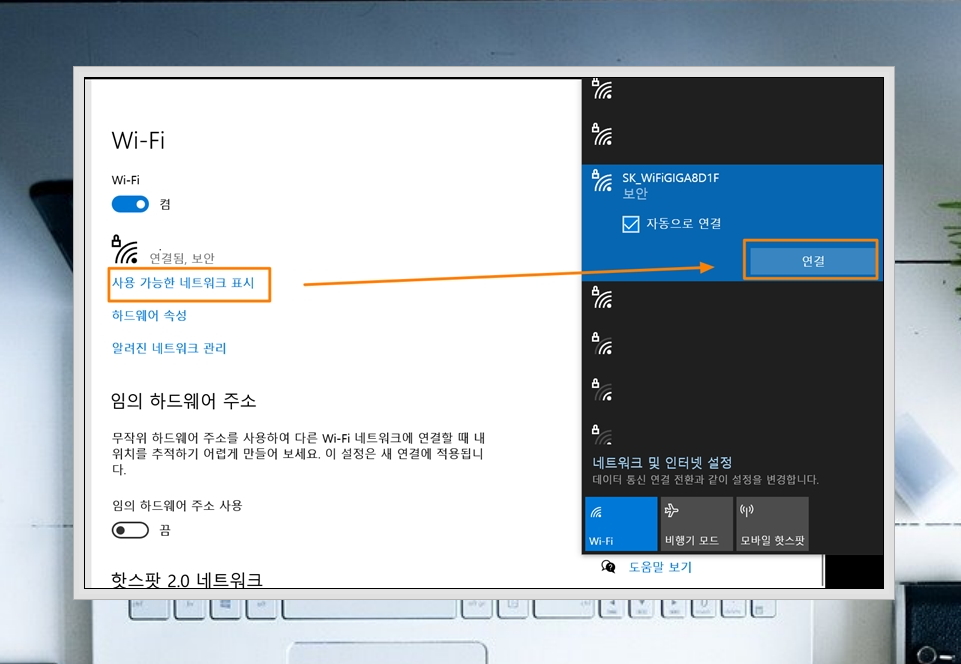Uncheck the 자동으로 연결 checkbox
The width and height of the screenshot is (961, 664).
click(x=630, y=224)
